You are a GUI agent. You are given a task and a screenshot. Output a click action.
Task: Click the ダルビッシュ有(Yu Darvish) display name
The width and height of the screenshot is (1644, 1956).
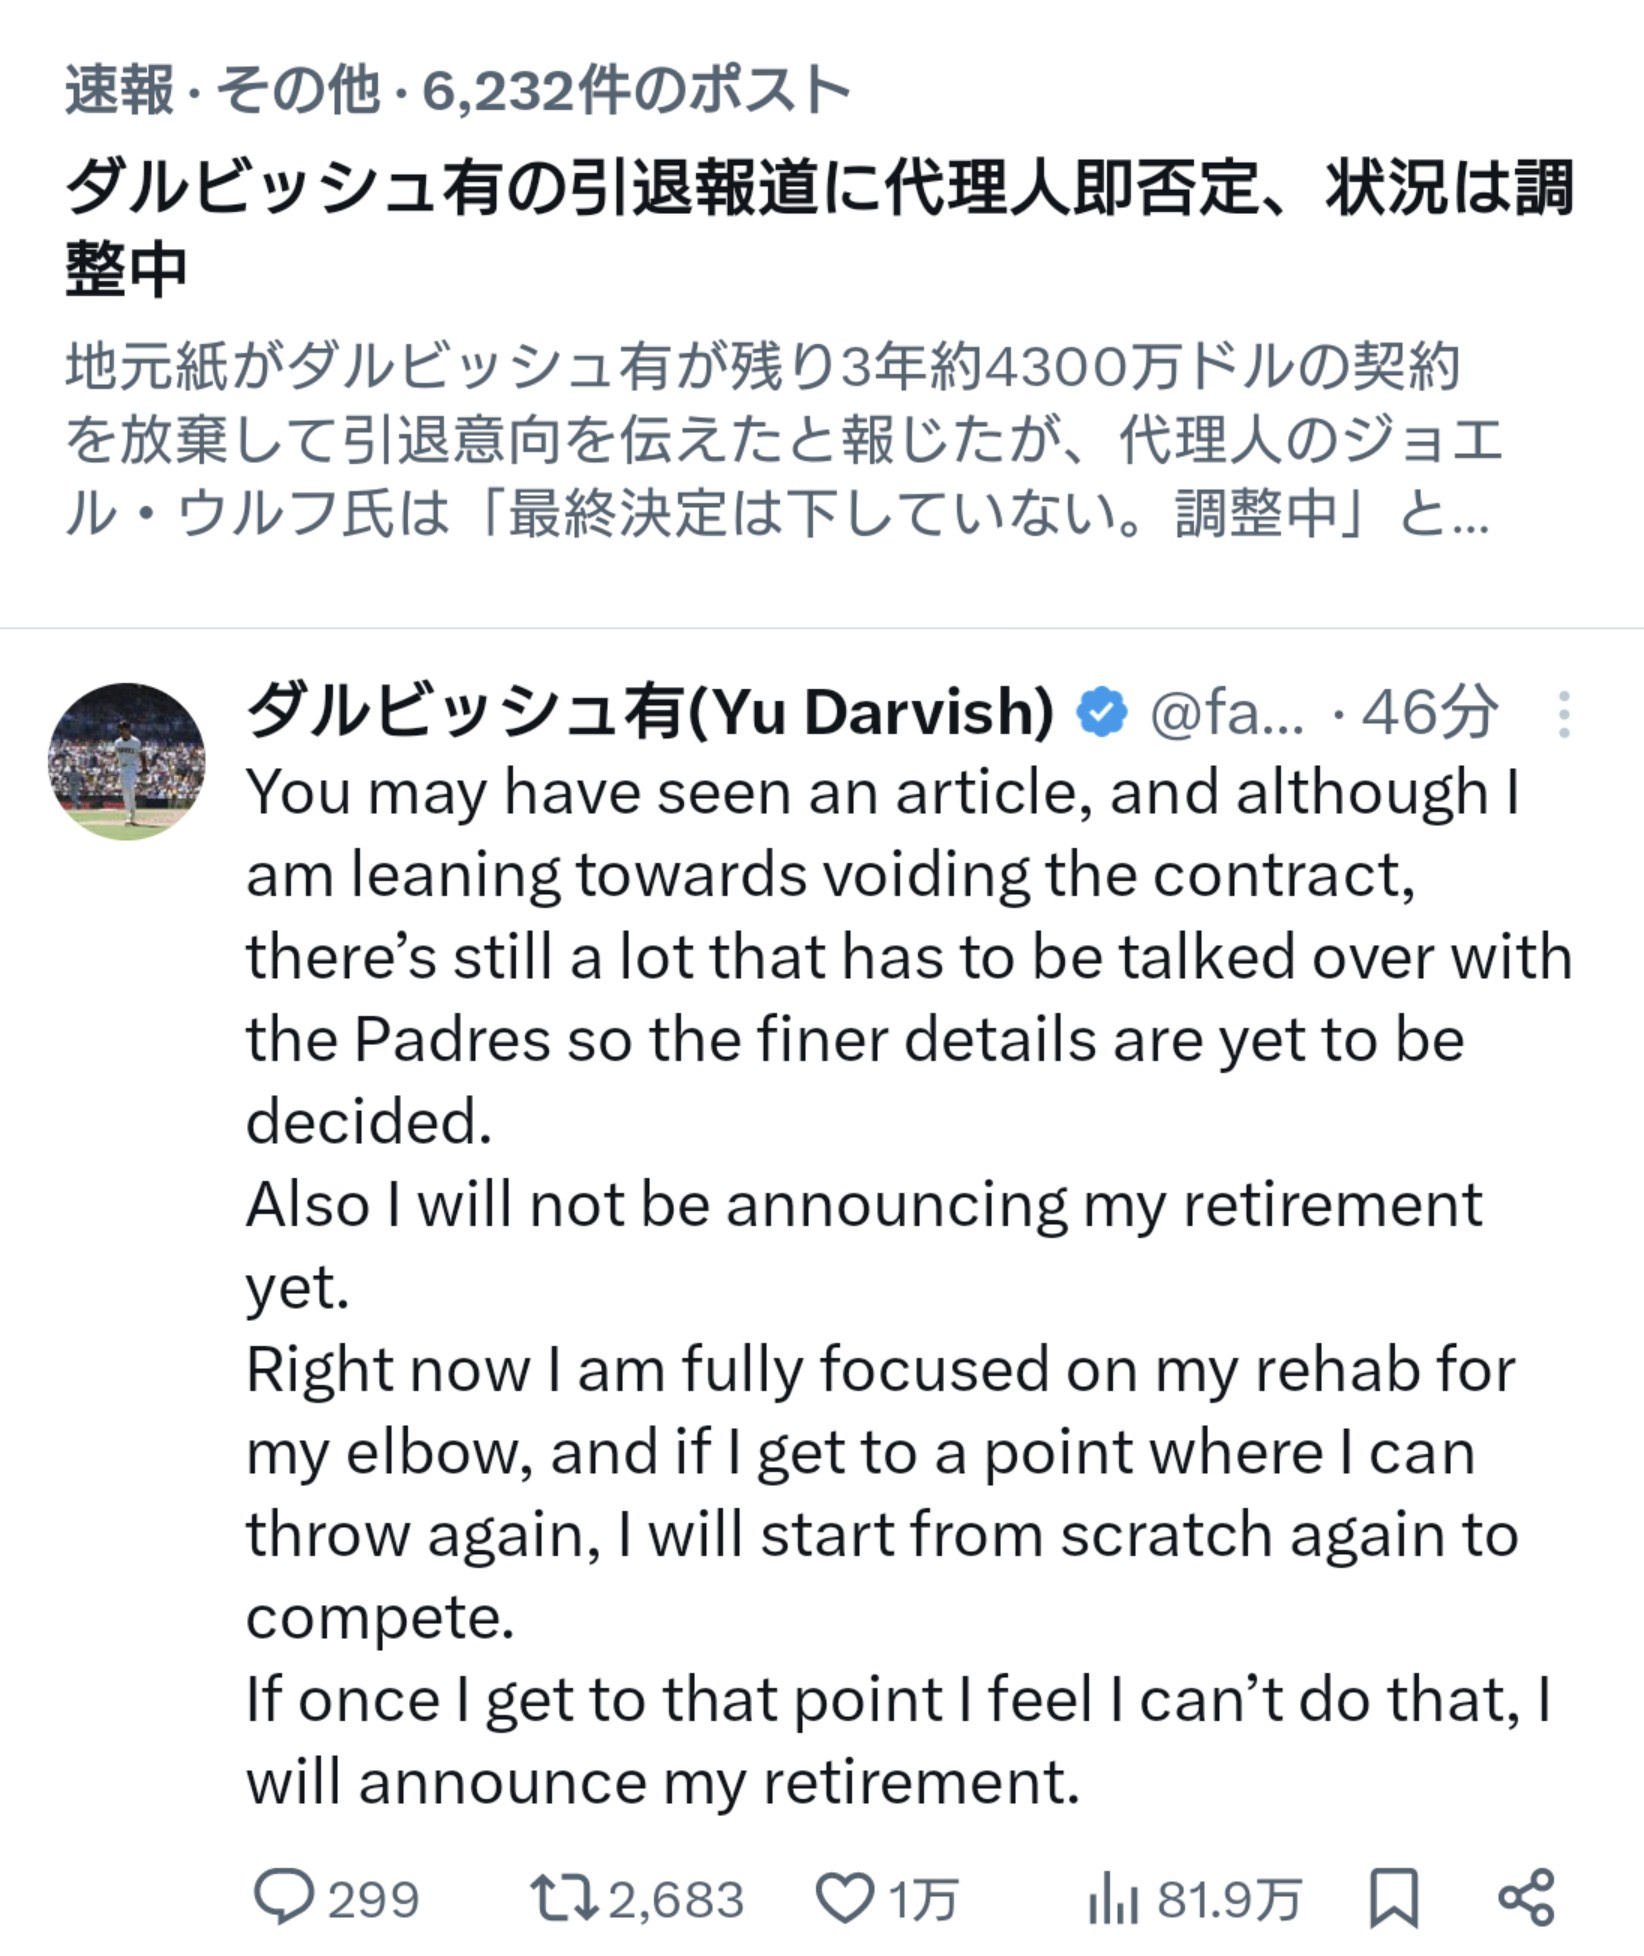coord(650,713)
